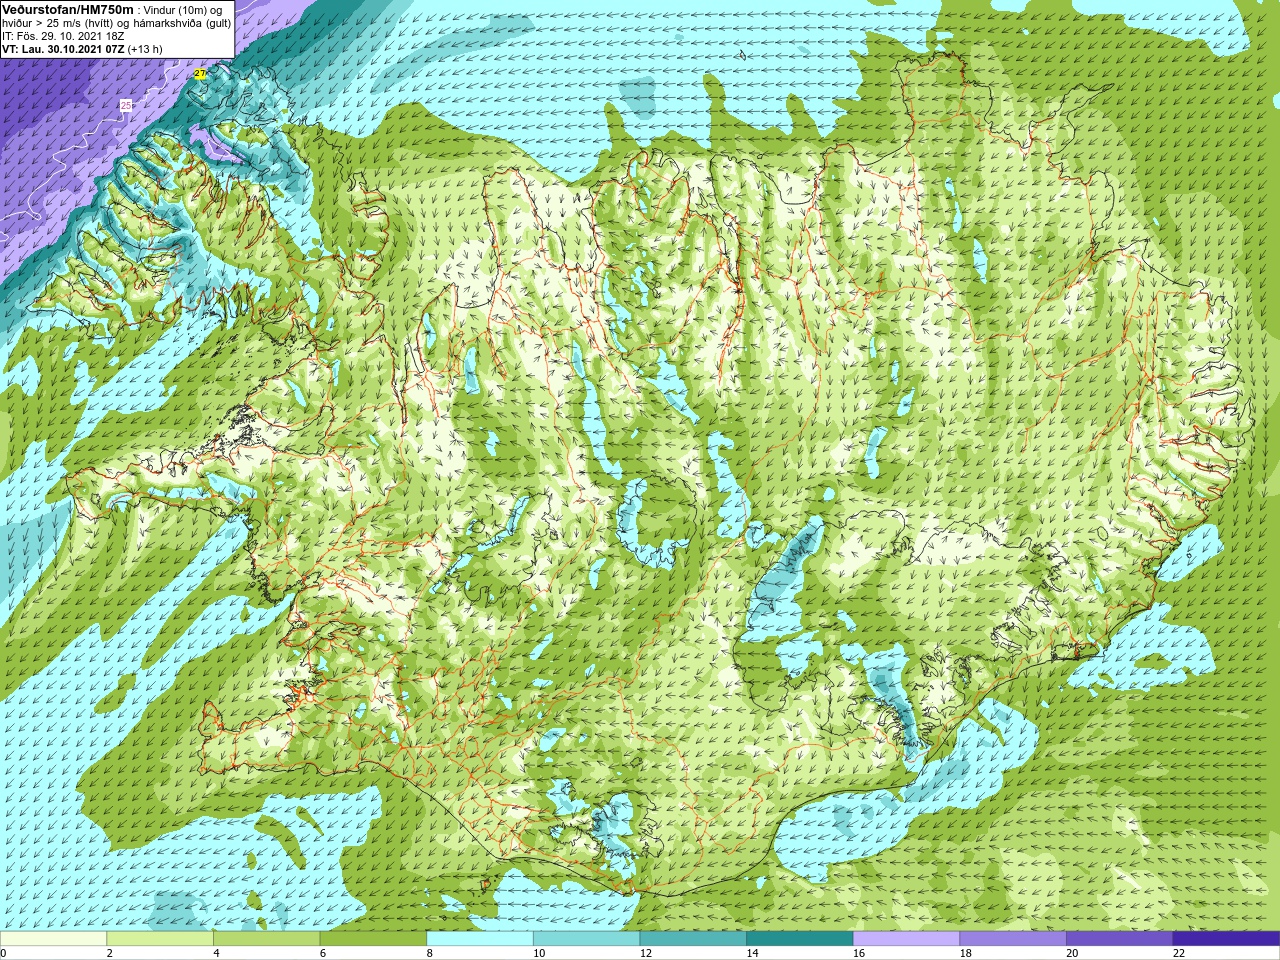Click the 10–12 m/s light teal legend swatch
Viewport: 1280px width, 960px height.
(x=587, y=939)
